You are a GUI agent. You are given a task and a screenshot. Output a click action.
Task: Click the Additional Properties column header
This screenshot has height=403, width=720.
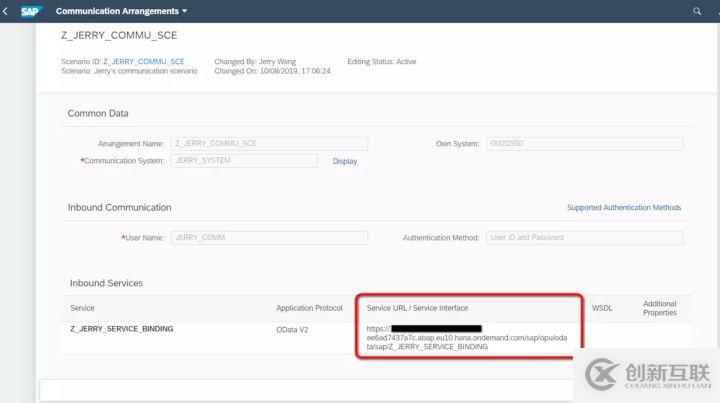coord(660,308)
